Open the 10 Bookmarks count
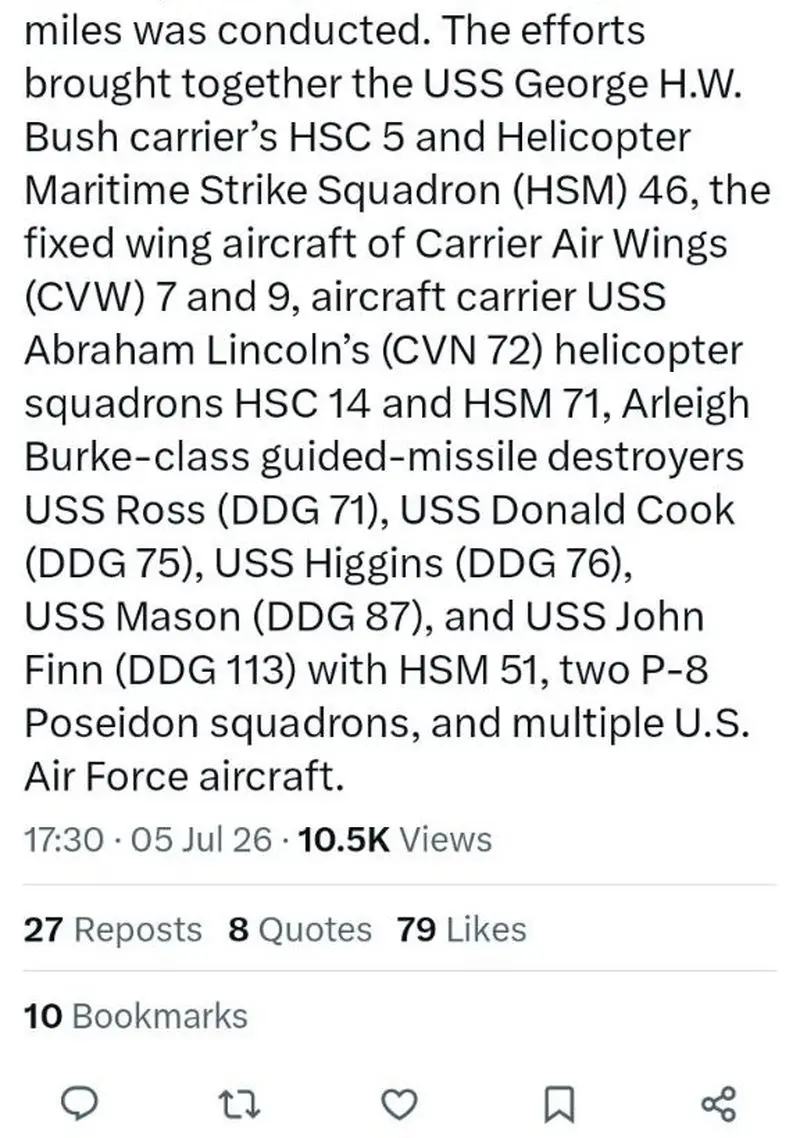The width and height of the screenshot is (800, 1138). point(136,1015)
